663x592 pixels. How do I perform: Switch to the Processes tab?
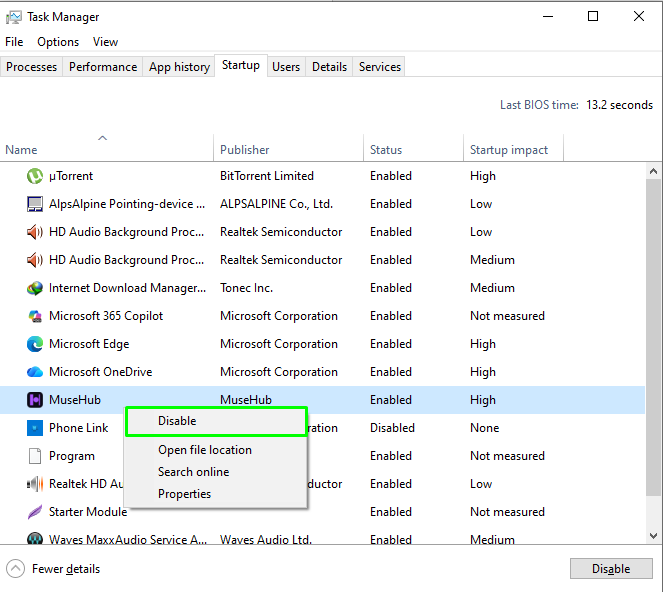click(x=31, y=67)
